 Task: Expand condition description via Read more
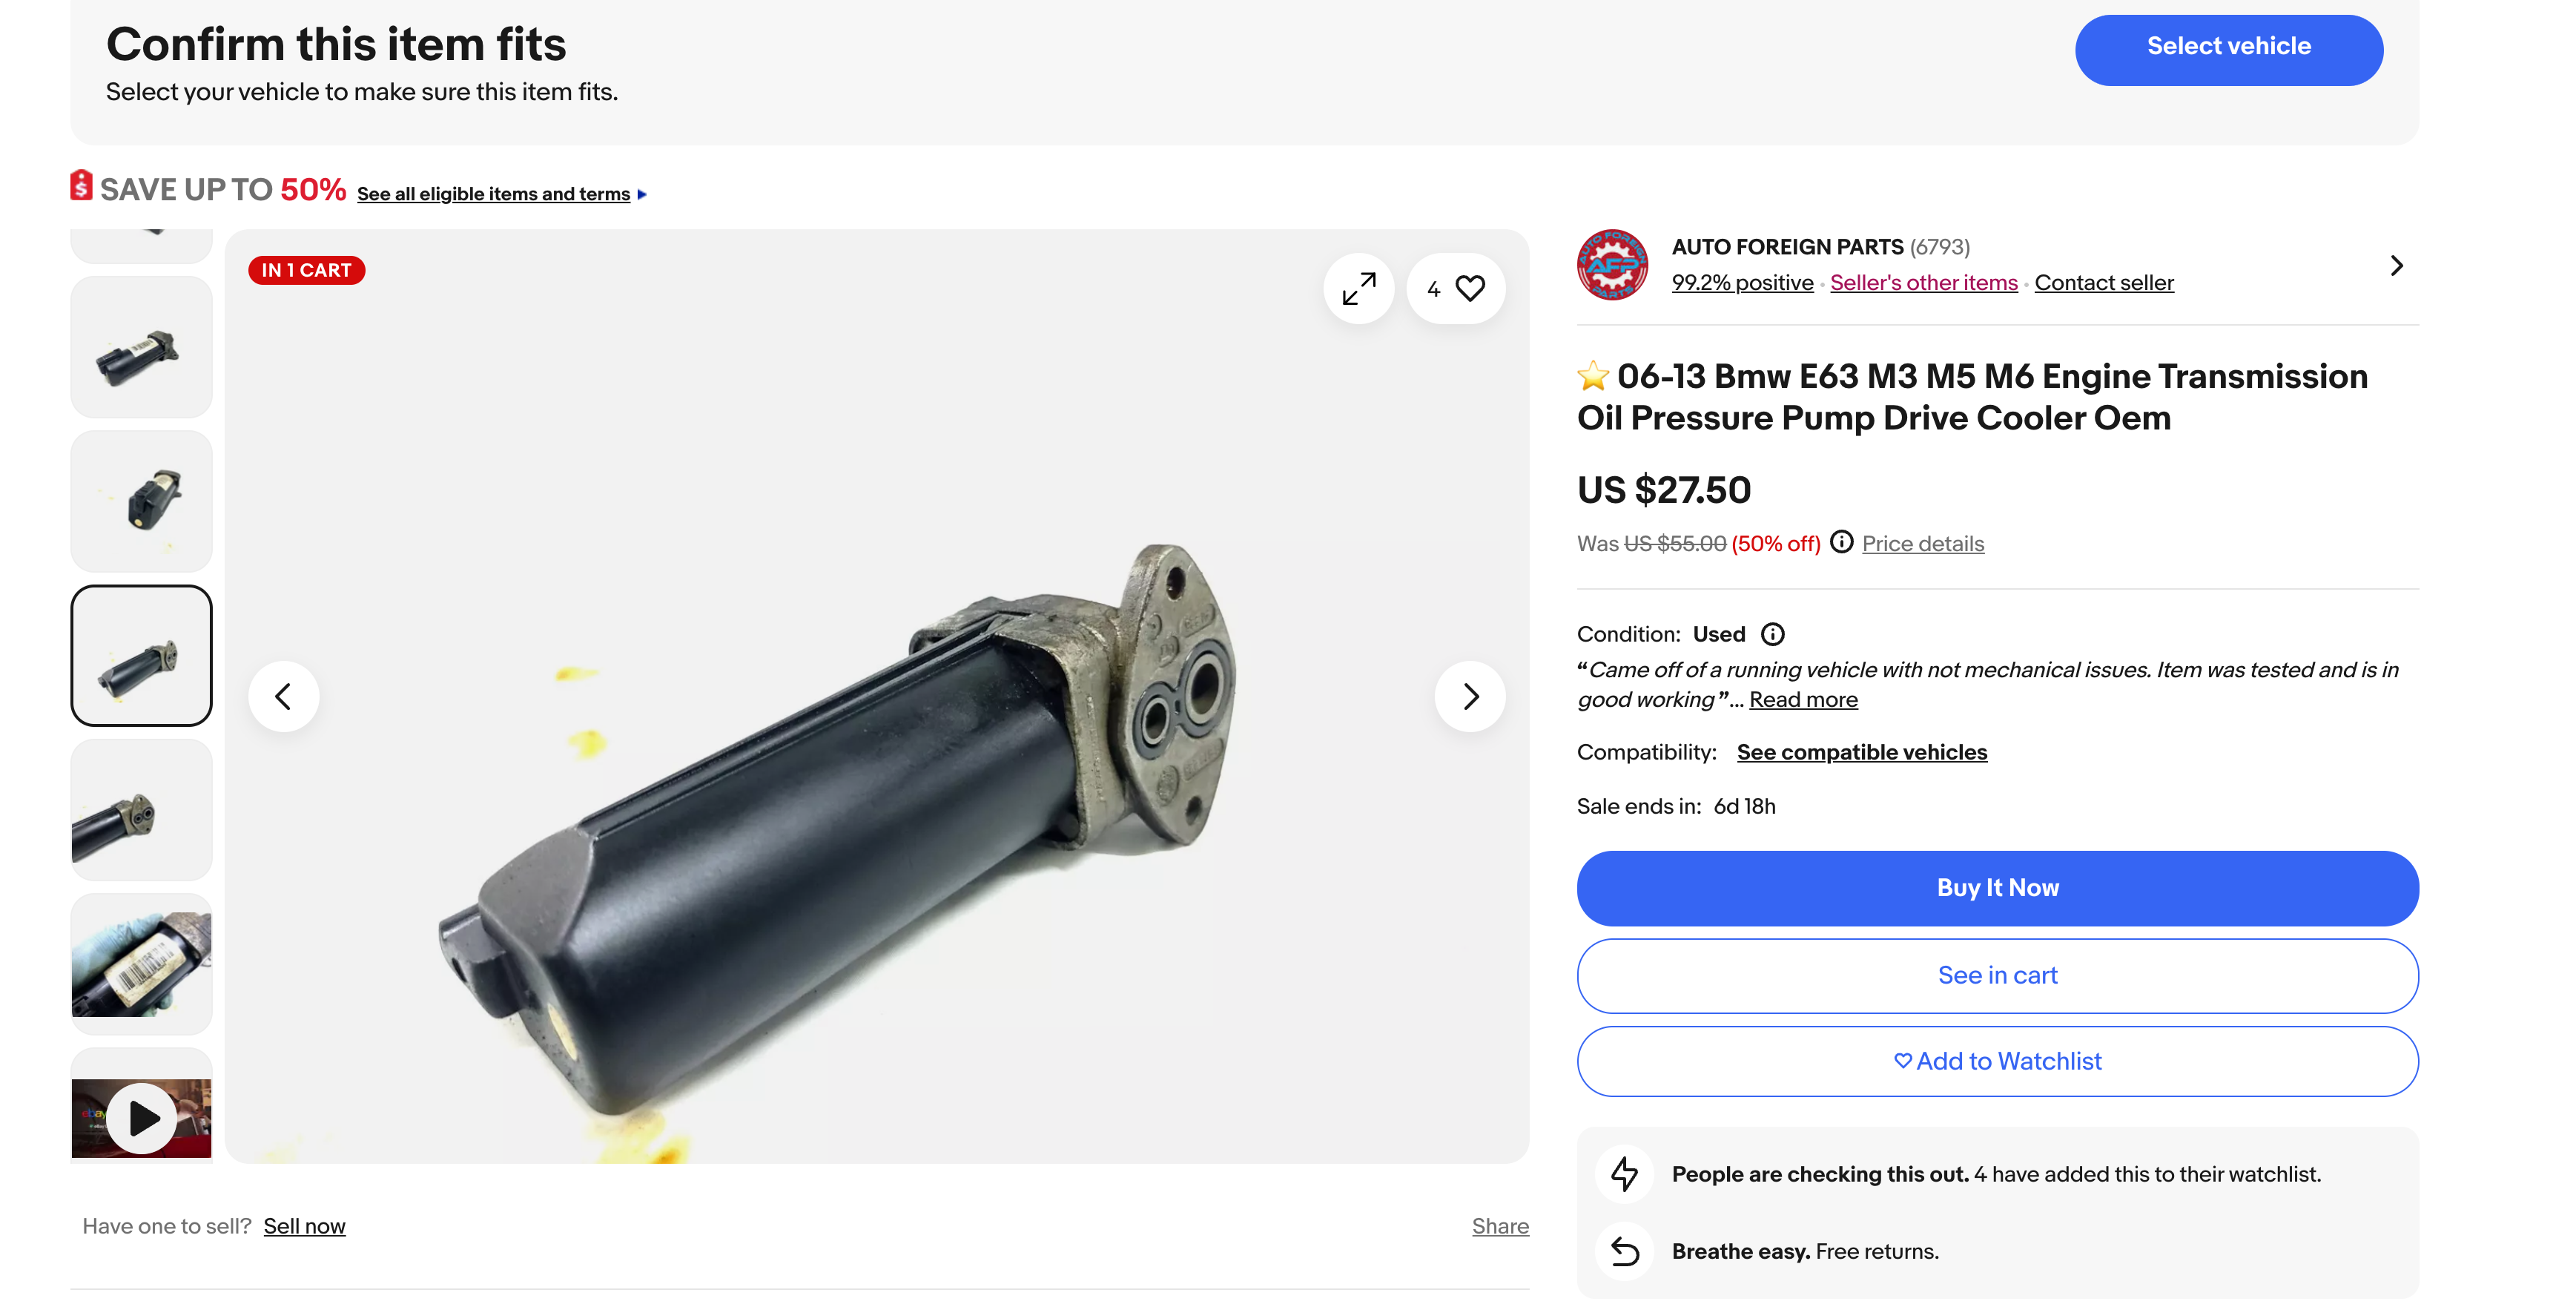(x=1802, y=700)
